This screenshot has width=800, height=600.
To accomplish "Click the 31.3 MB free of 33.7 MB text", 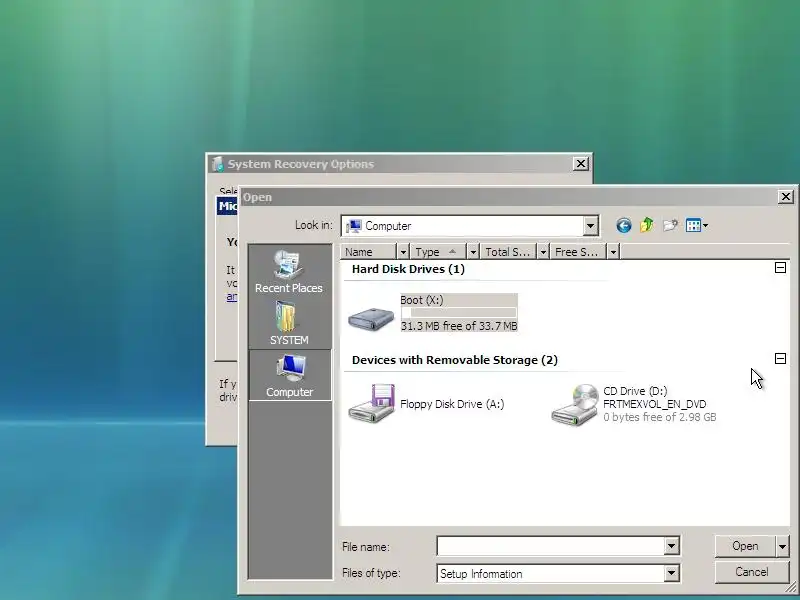I will 459,326.
